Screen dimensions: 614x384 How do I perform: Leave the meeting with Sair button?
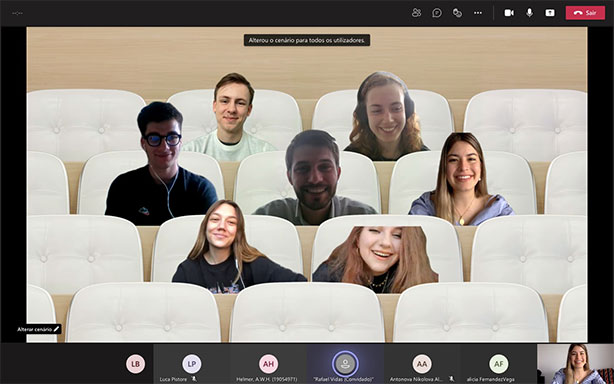click(x=585, y=13)
